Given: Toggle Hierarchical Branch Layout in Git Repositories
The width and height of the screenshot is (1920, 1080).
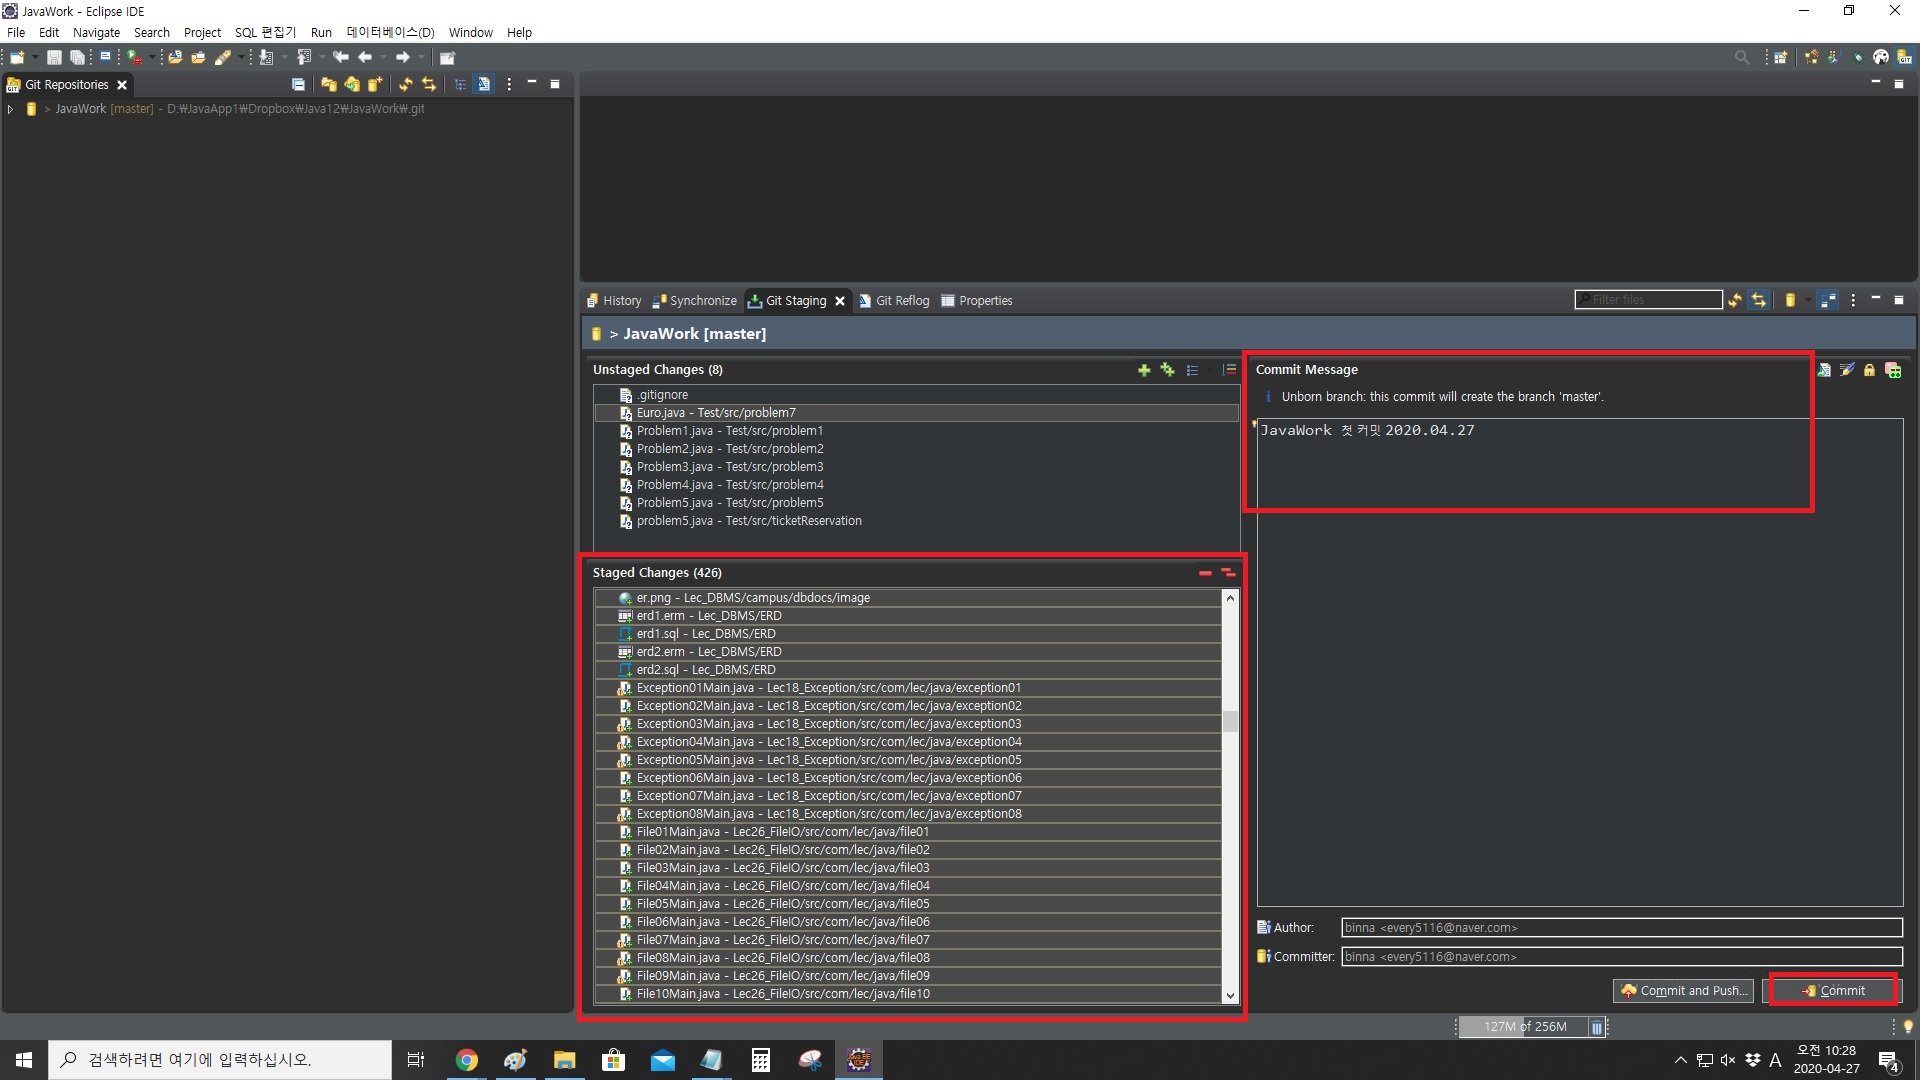Looking at the screenshot, I should 460,85.
